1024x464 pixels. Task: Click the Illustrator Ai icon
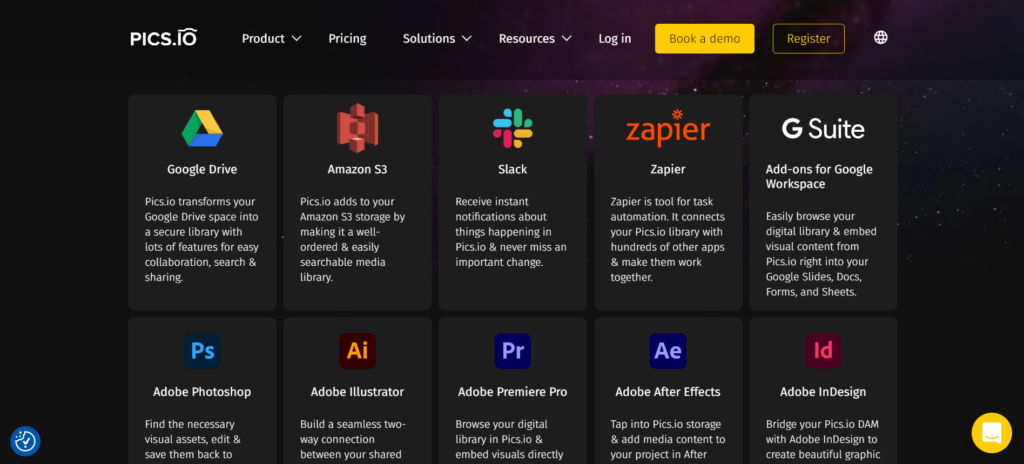357,351
